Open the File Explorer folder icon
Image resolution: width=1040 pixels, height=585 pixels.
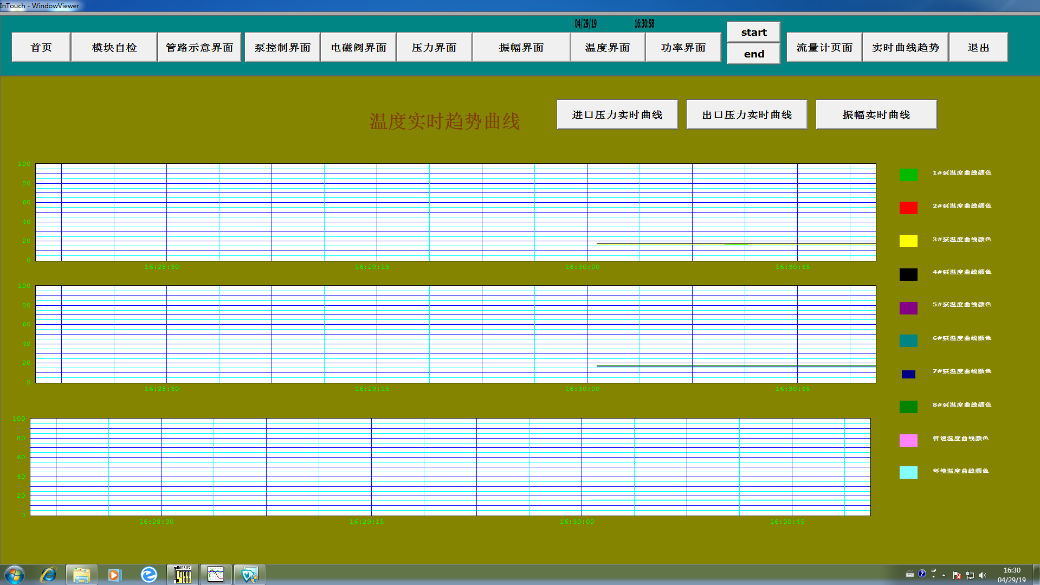point(81,574)
